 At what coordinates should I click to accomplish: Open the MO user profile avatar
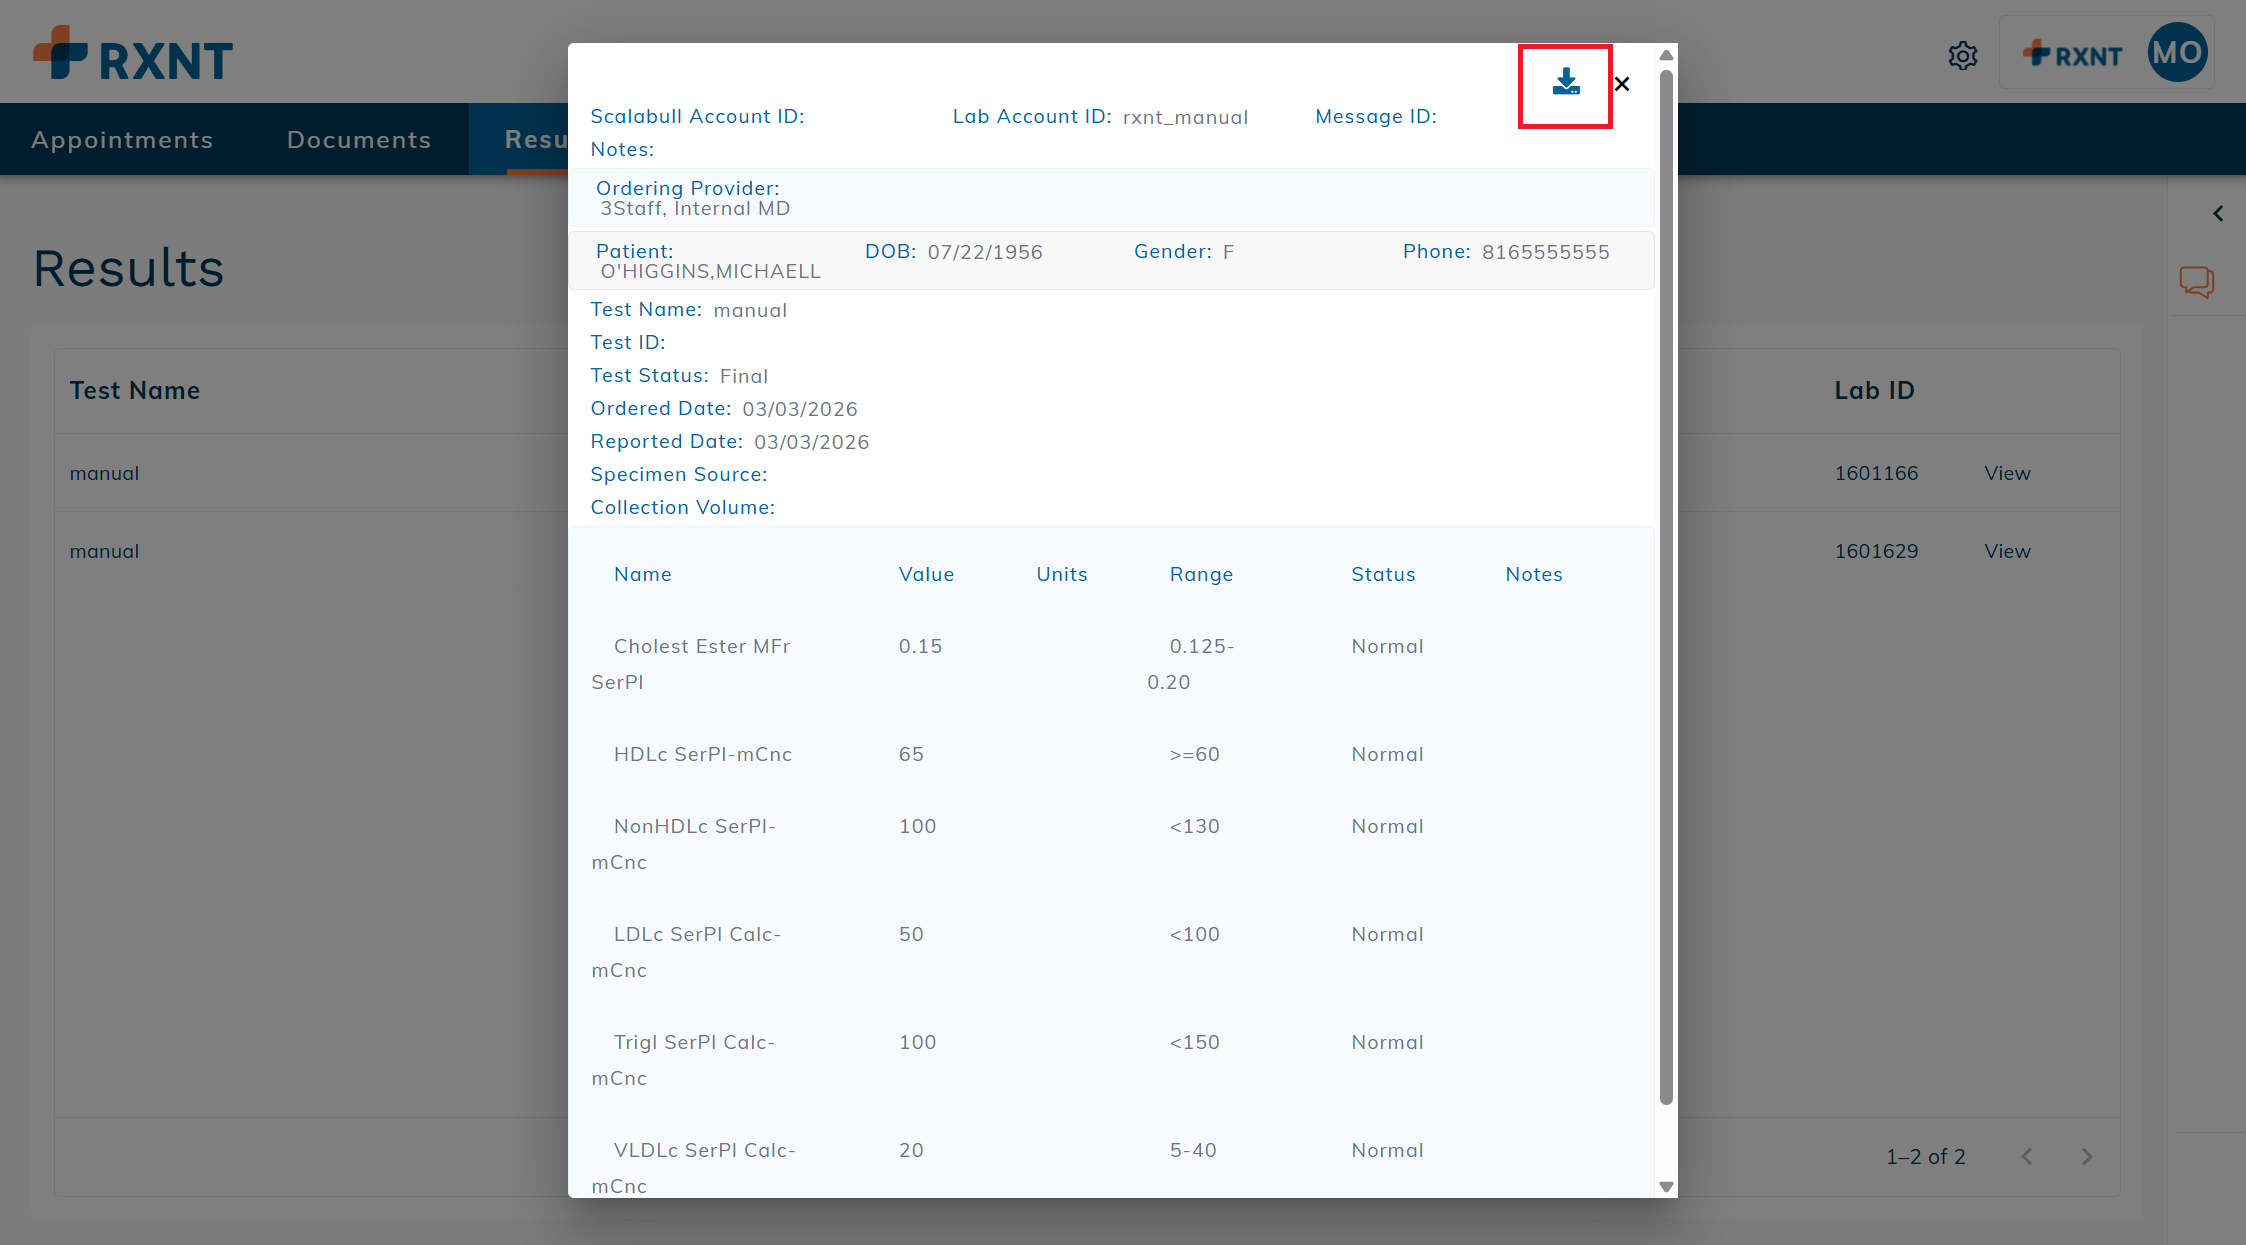point(2177,51)
